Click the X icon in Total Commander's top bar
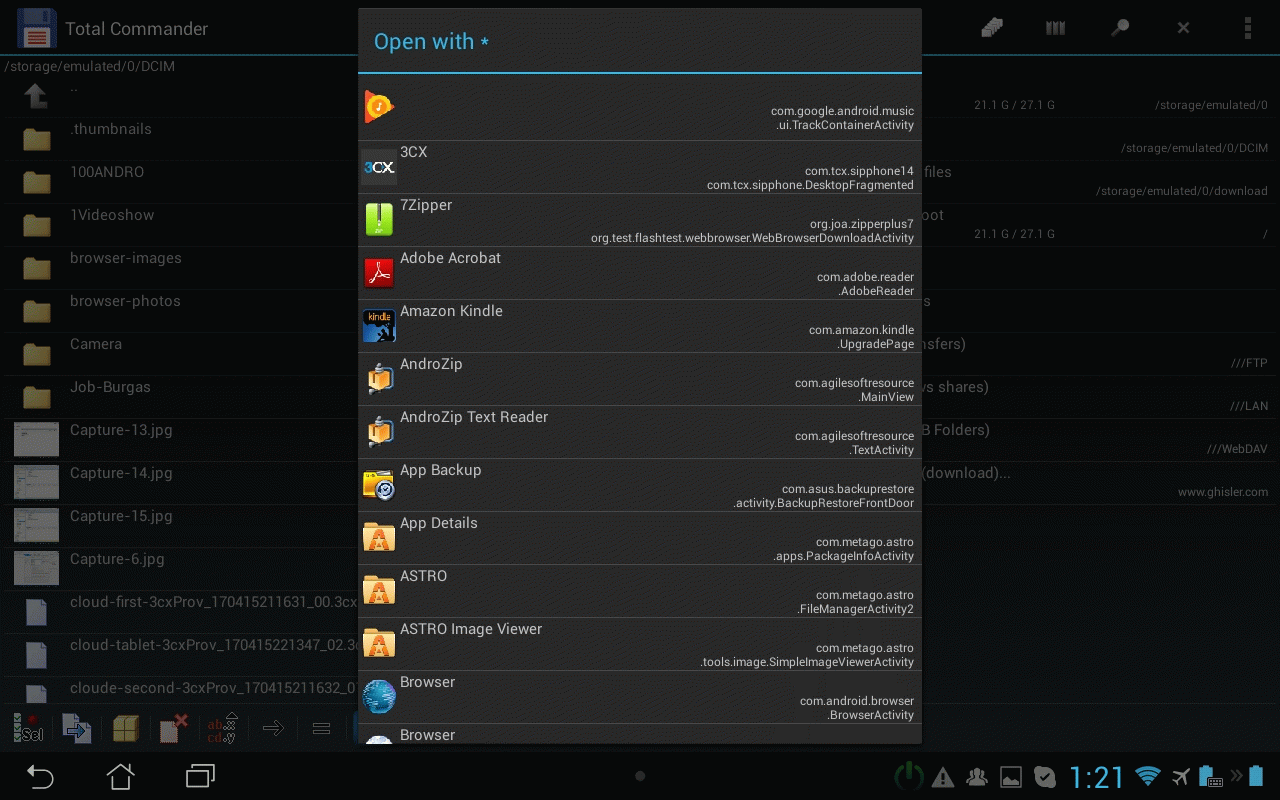 click(1183, 28)
